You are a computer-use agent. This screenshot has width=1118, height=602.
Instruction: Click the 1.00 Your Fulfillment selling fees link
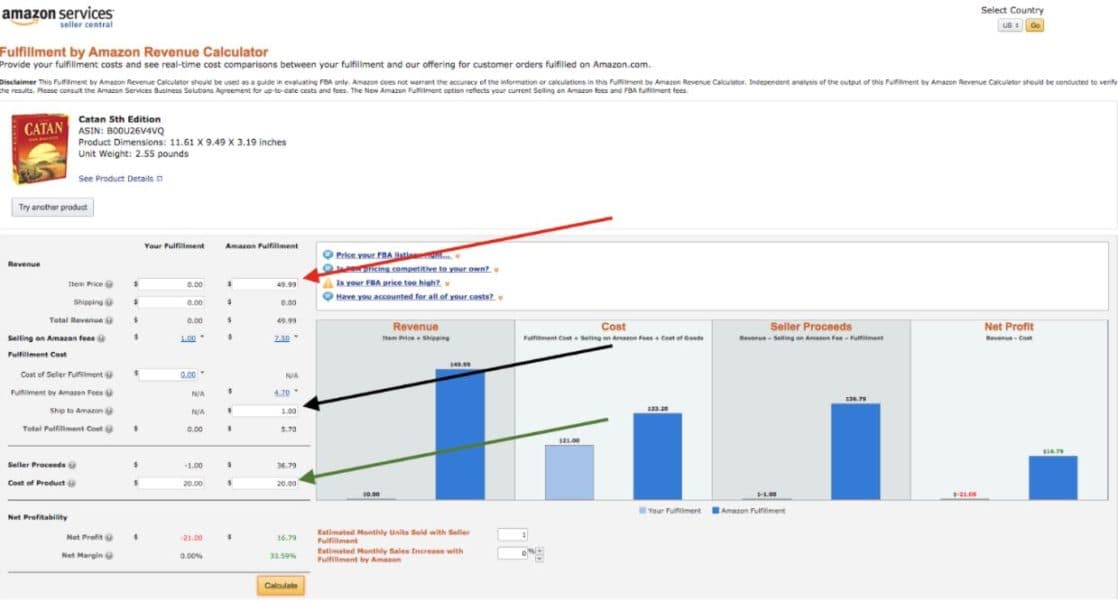(188, 339)
